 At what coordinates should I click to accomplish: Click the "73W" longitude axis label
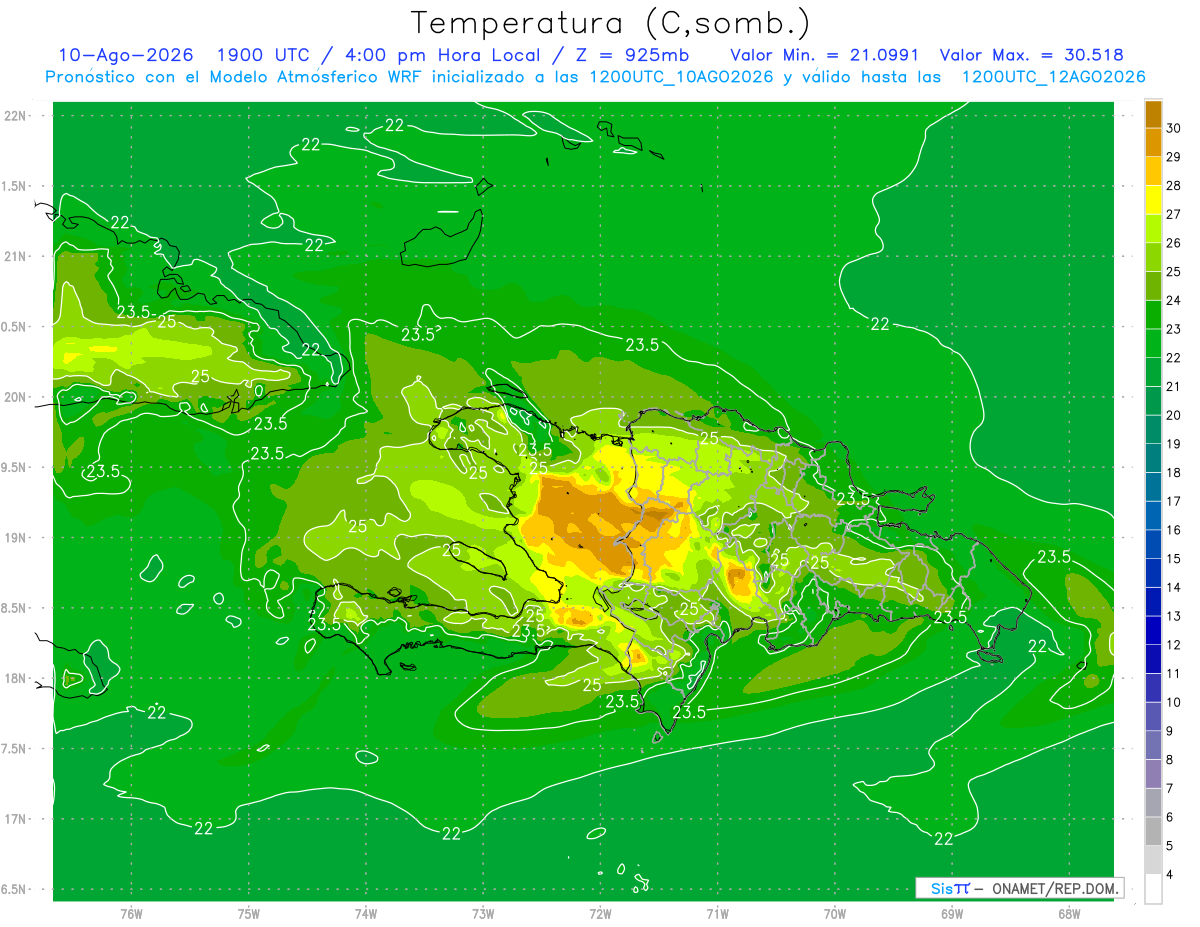click(x=483, y=913)
